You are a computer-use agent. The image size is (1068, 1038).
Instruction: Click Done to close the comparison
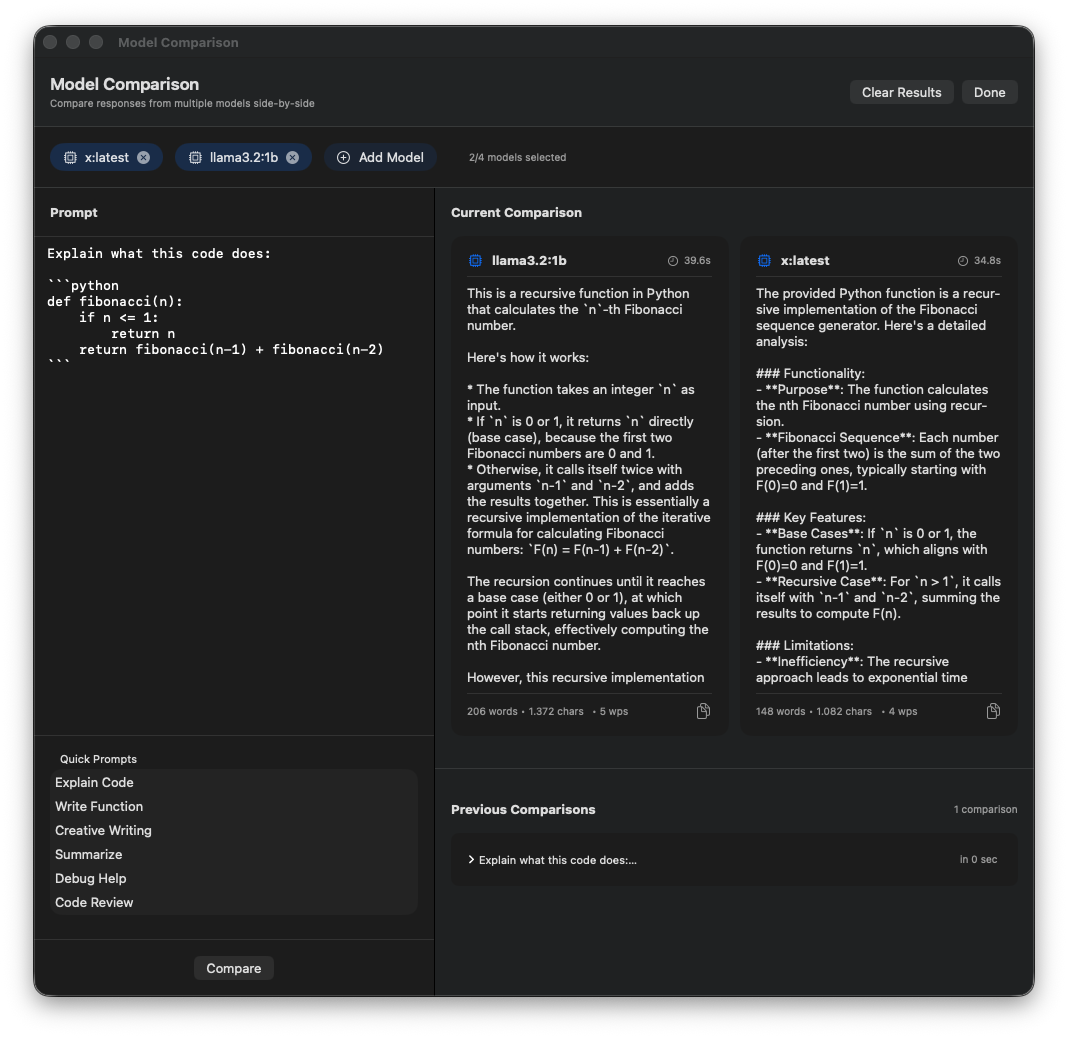coord(989,92)
